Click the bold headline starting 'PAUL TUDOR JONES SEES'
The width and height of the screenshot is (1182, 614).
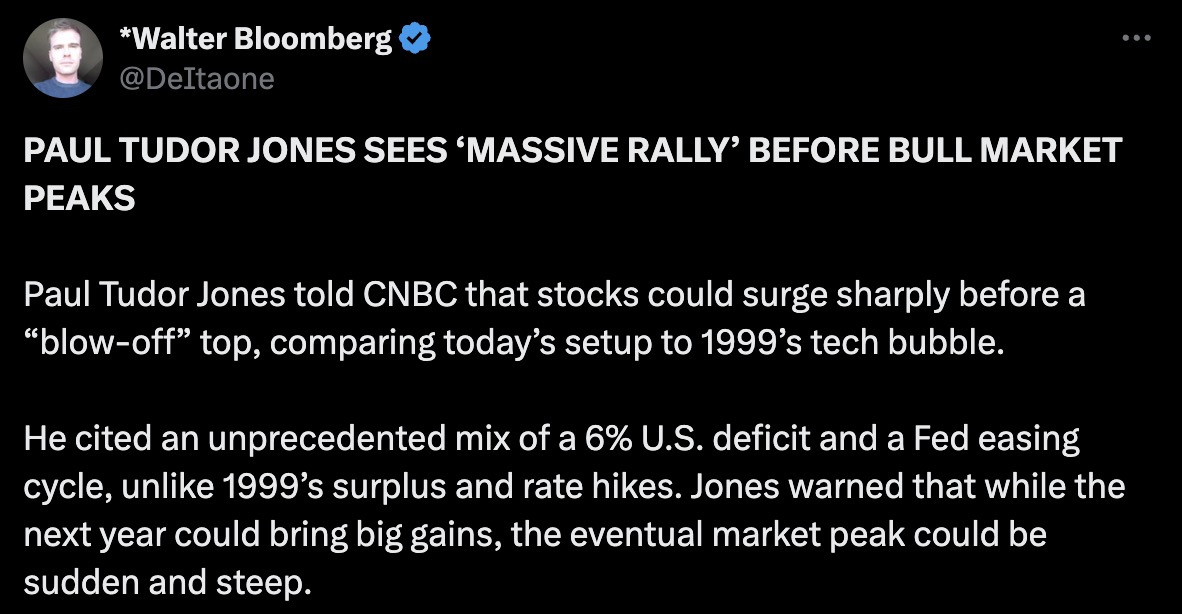(x=400, y=151)
